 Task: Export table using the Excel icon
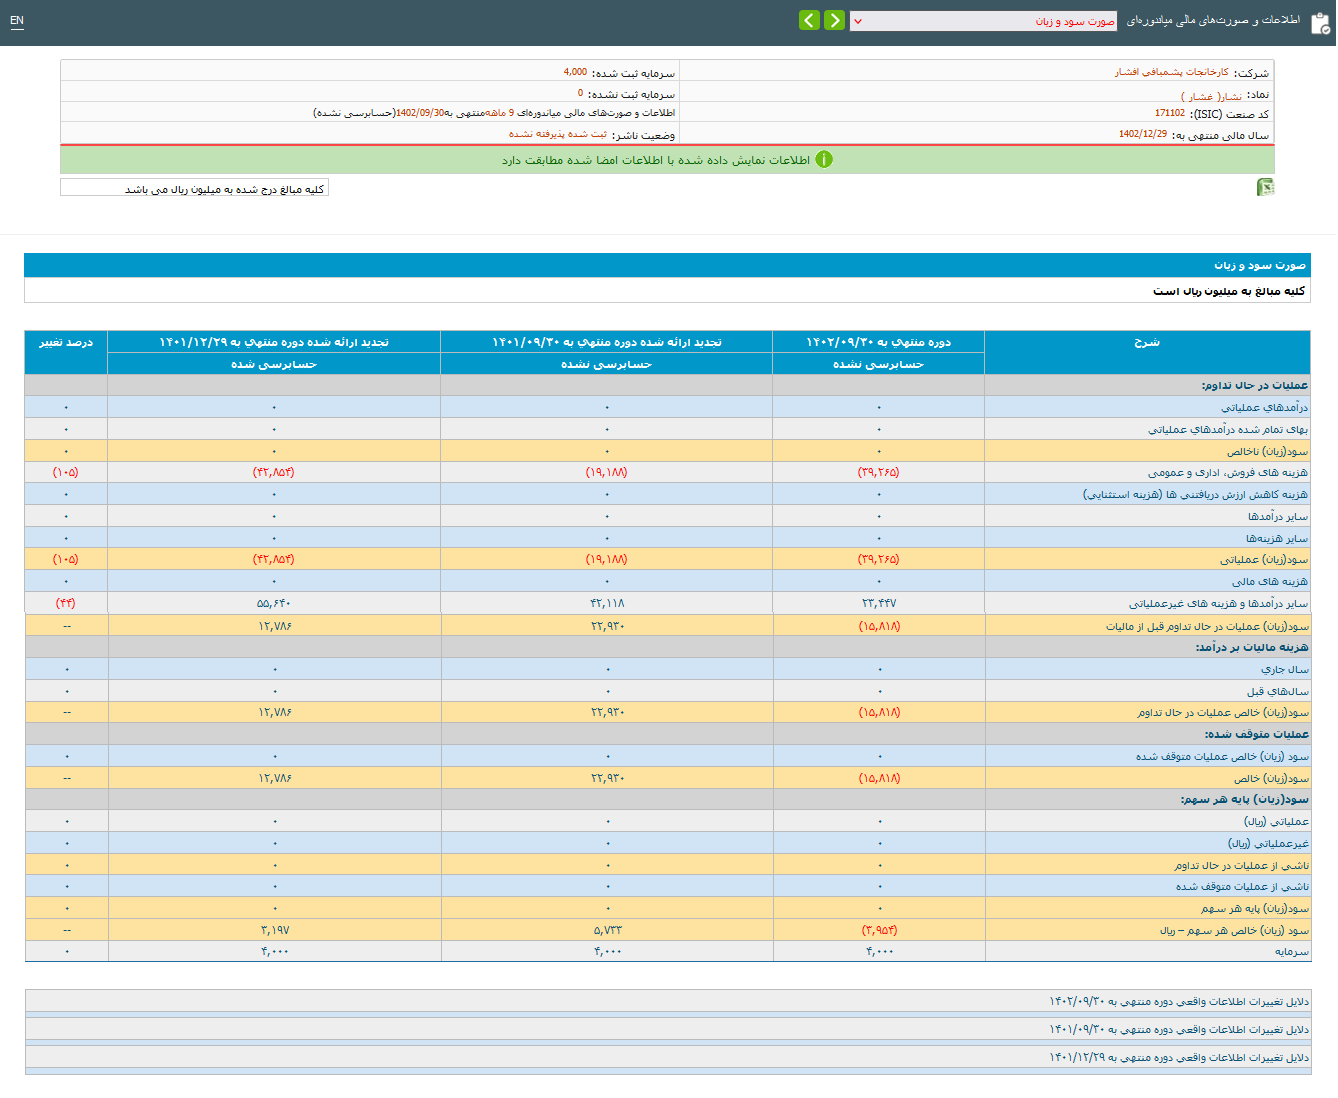tap(1265, 187)
